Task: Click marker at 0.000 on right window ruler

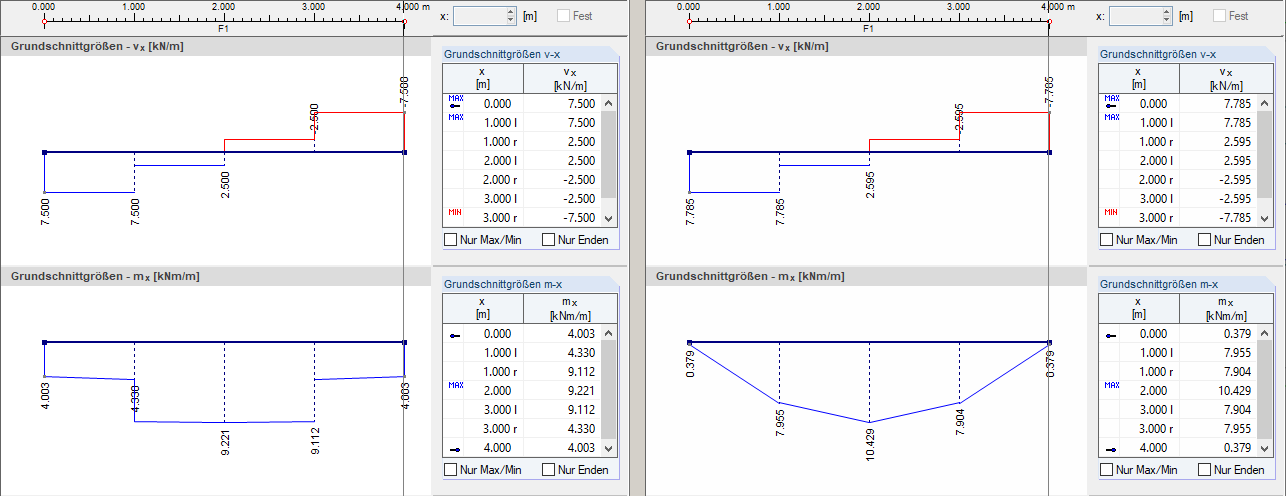Action: tap(689, 20)
